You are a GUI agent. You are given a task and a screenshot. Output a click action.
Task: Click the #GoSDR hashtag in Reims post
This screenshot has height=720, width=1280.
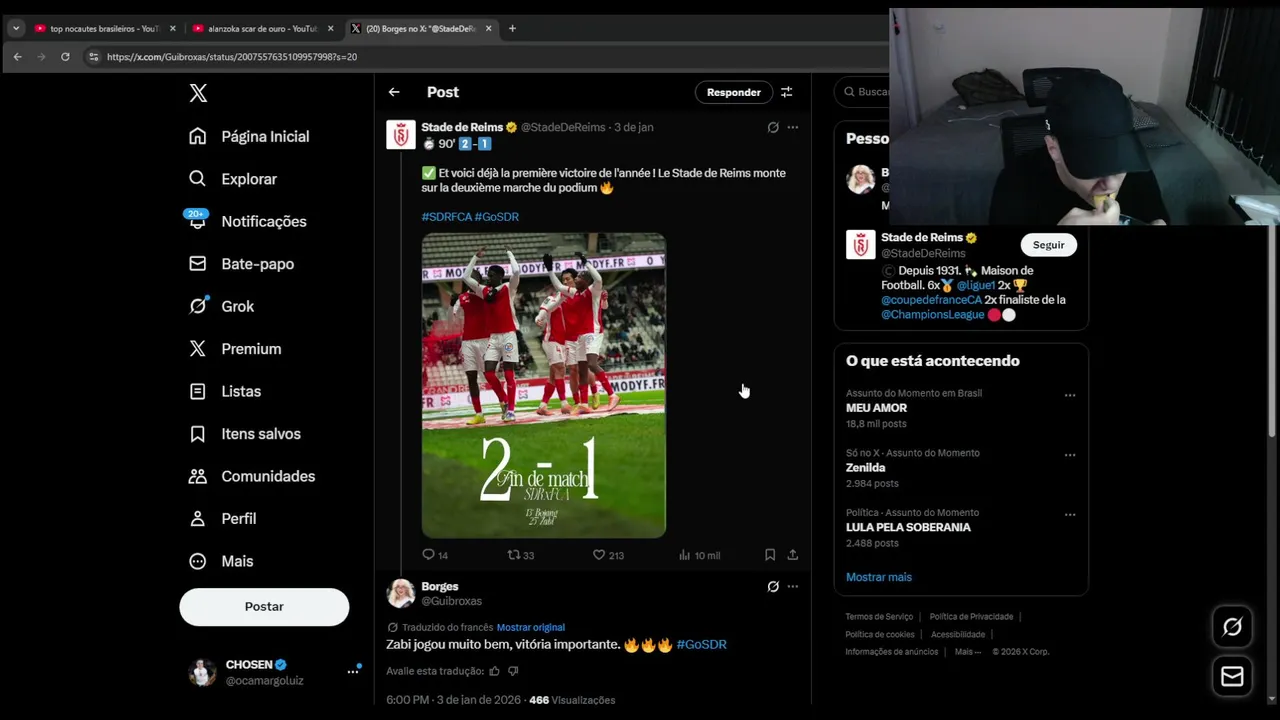coord(497,217)
